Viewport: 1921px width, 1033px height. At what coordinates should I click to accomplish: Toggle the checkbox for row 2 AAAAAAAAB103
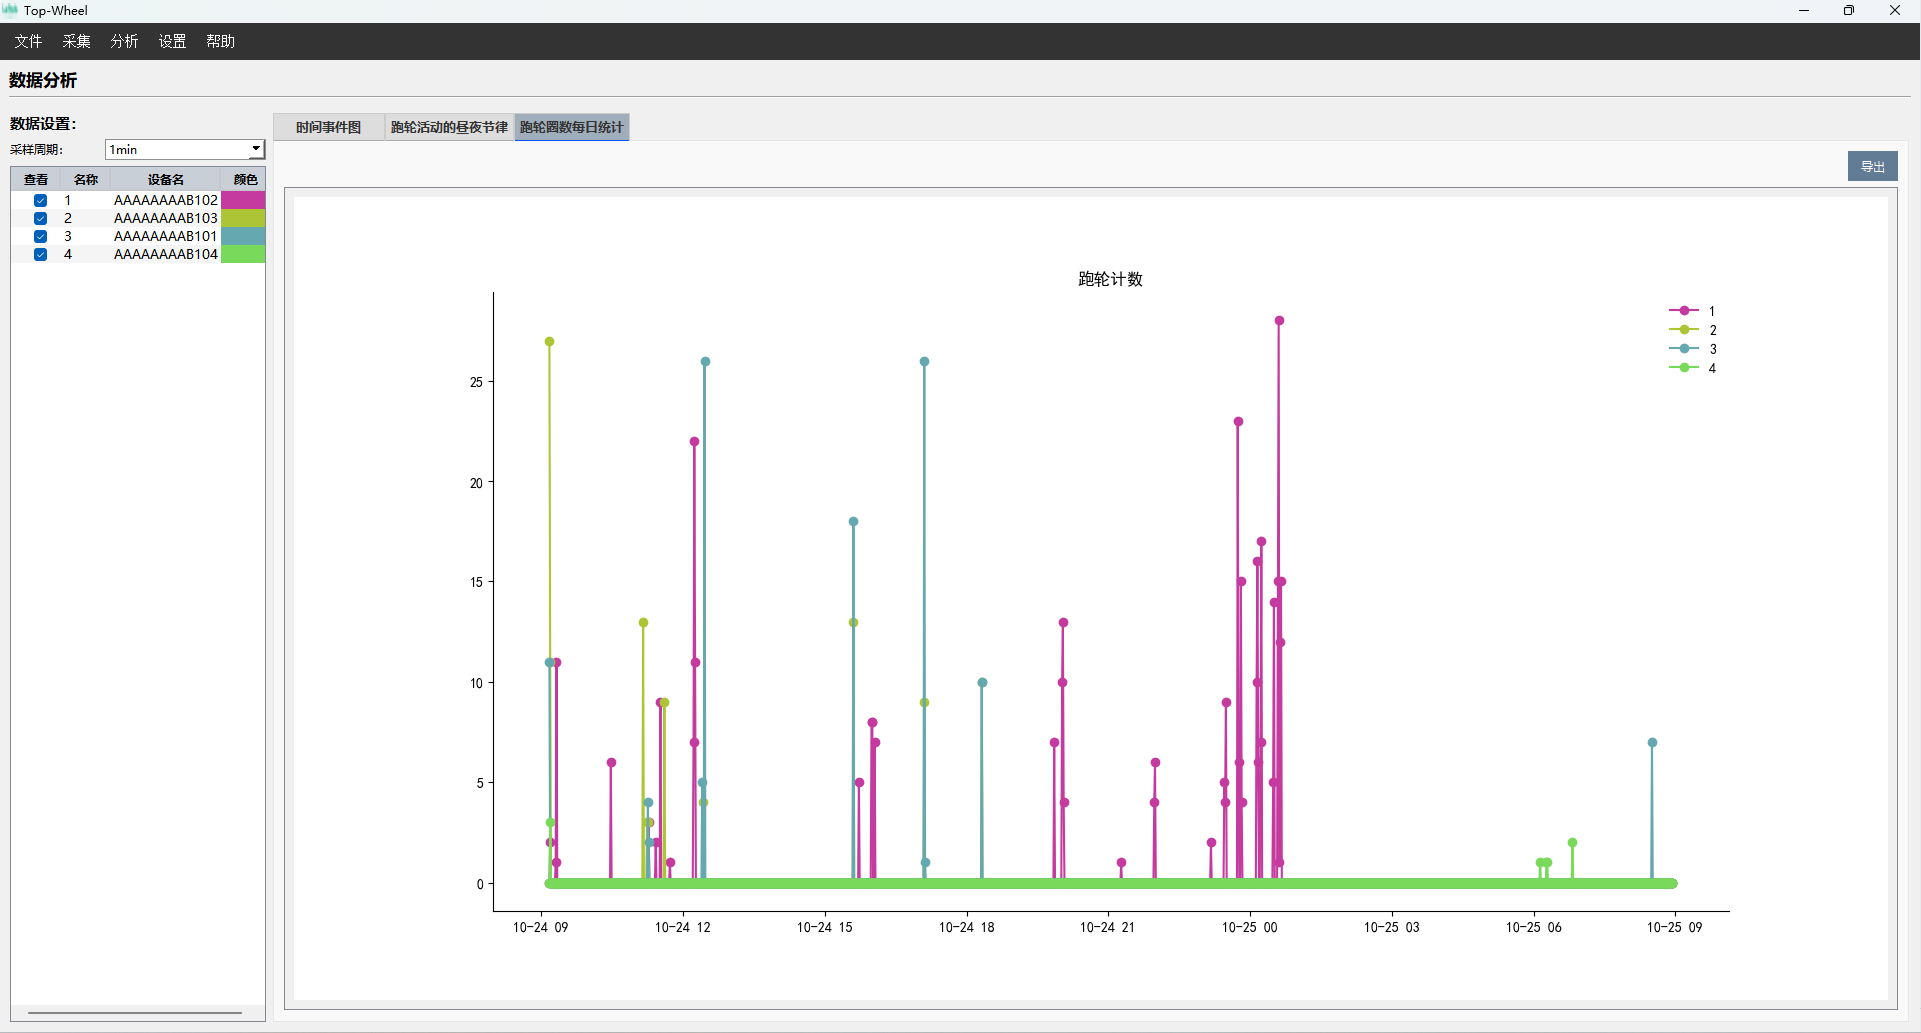pyautogui.click(x=40, y=218)
